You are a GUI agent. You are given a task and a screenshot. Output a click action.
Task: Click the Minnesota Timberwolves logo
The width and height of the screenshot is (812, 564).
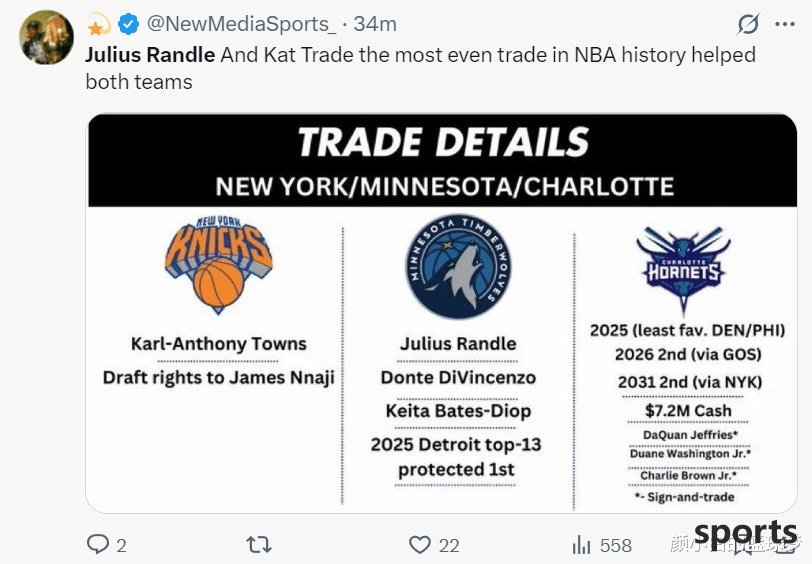458,266
